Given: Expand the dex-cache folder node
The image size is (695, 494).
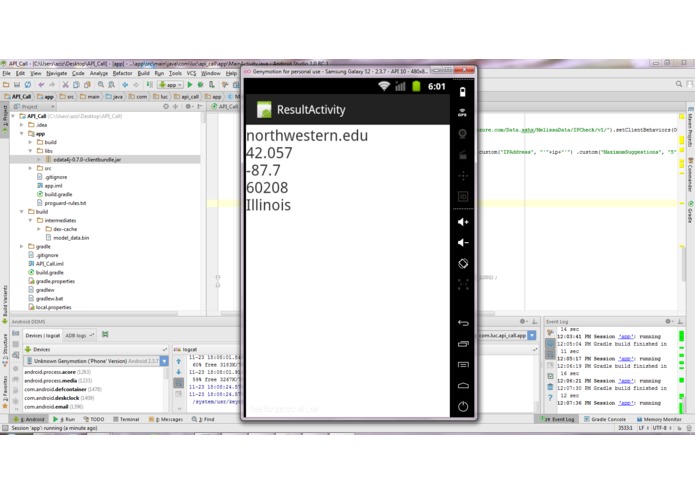Looking at the screenshot, I should click(39, 229).
